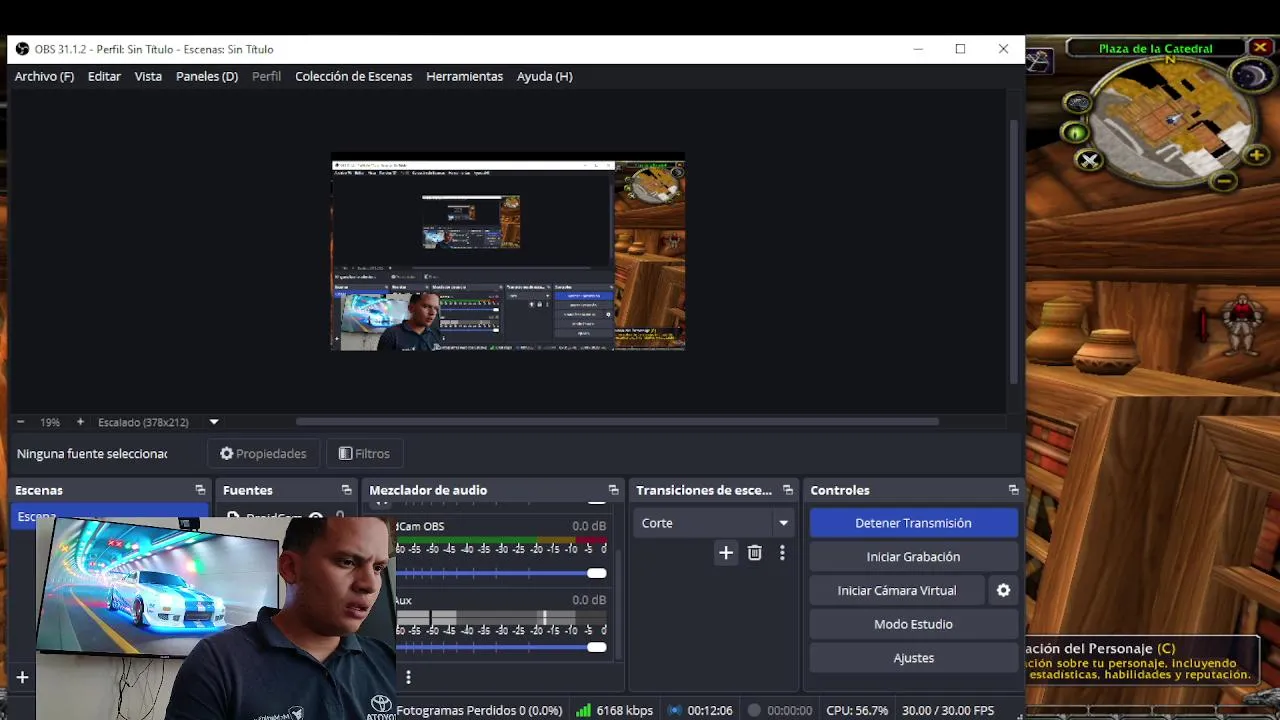
Task: Zoom in the game minimap
Action: click(1256, 155)
